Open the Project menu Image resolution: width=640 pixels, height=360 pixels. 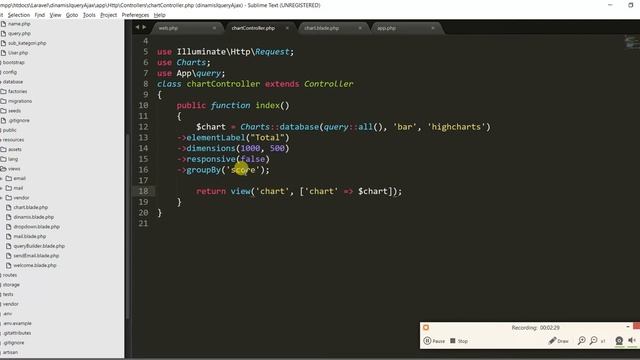109,15
